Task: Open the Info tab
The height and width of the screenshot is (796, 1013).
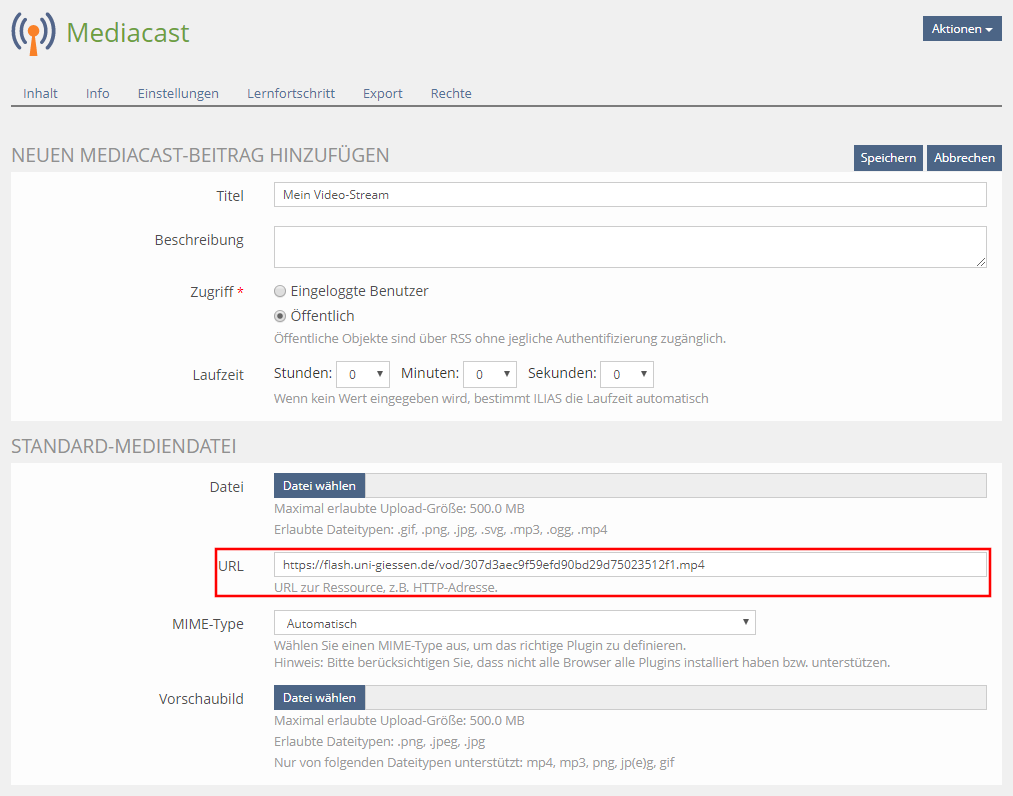Action: pyautogui.click(x=98, y=93)
